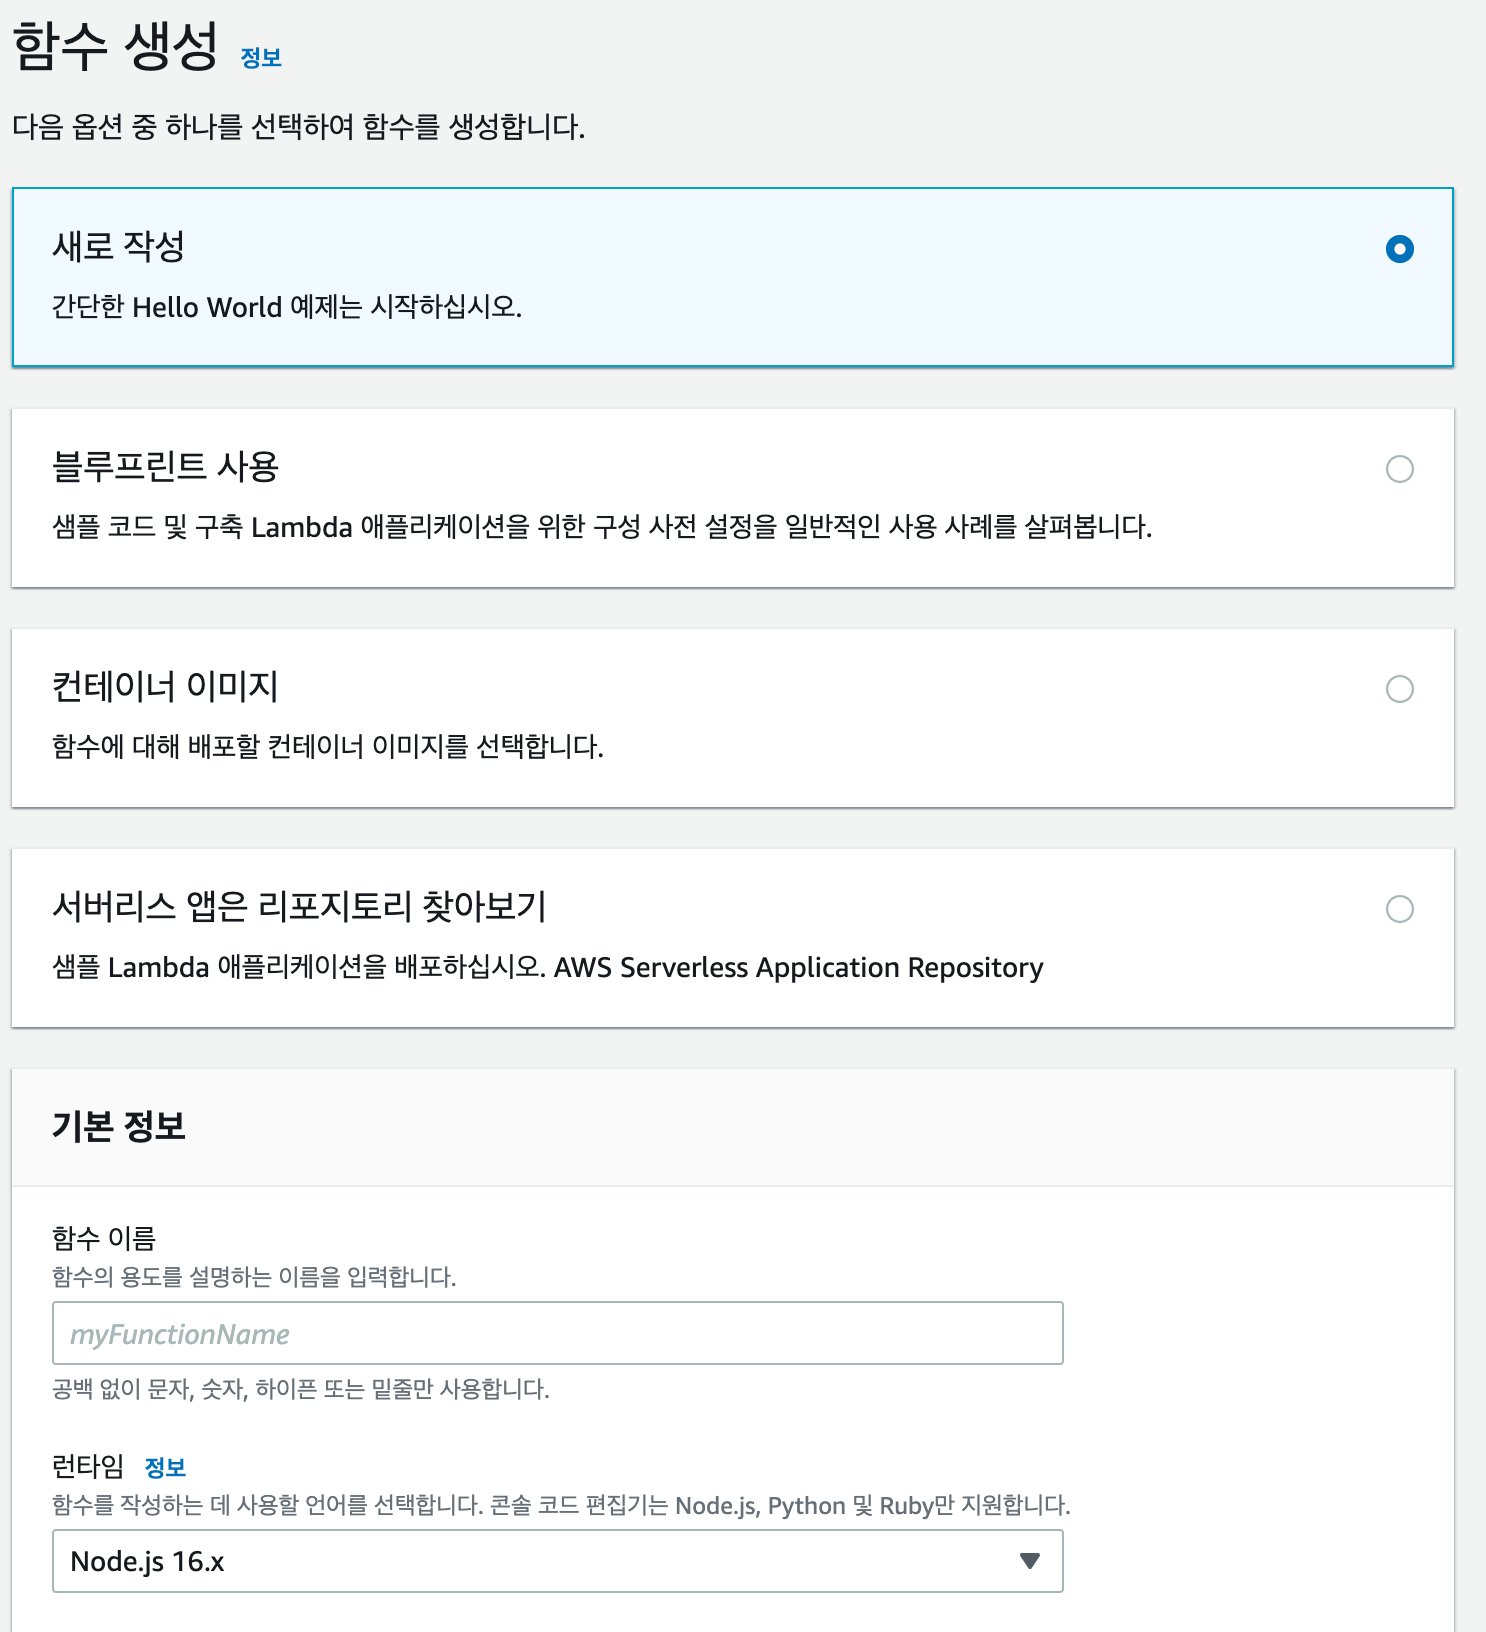
Task: Select the 블루프린트 사용 radio button
Action: coord(1399,469)
